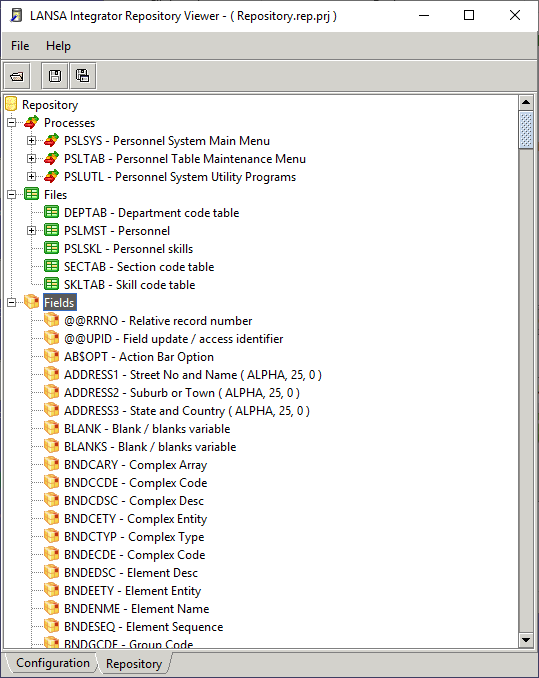The height and width of the screenshot is (678, 539).
Task: Click the save all toolbar icon
Action: pos(83,77)
